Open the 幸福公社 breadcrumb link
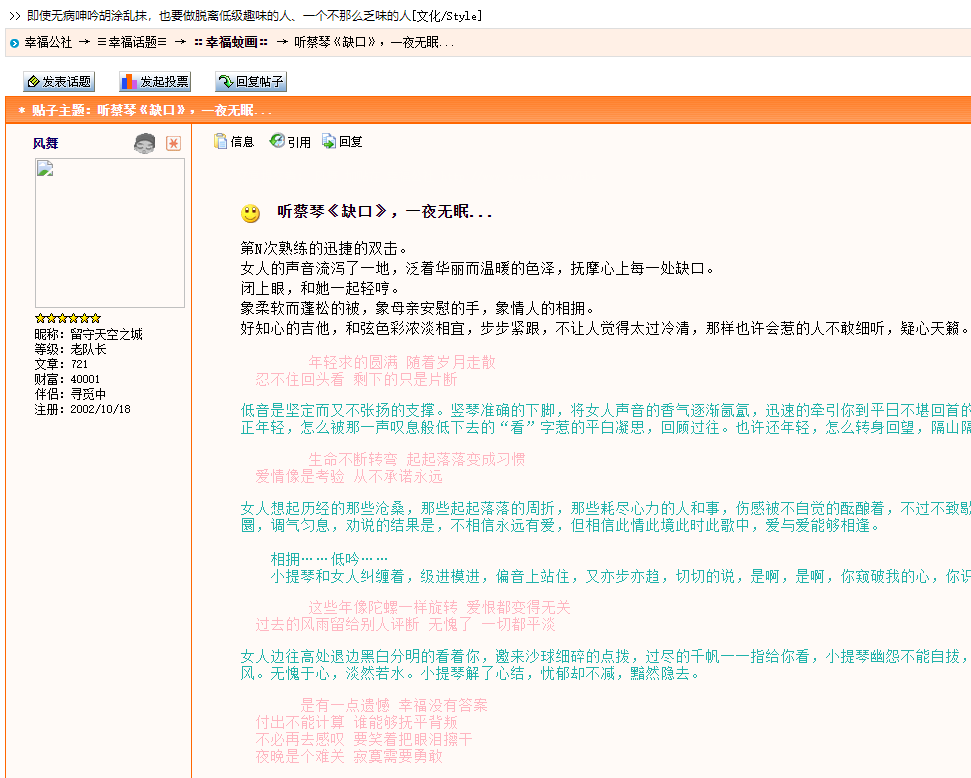 point(48,42)
